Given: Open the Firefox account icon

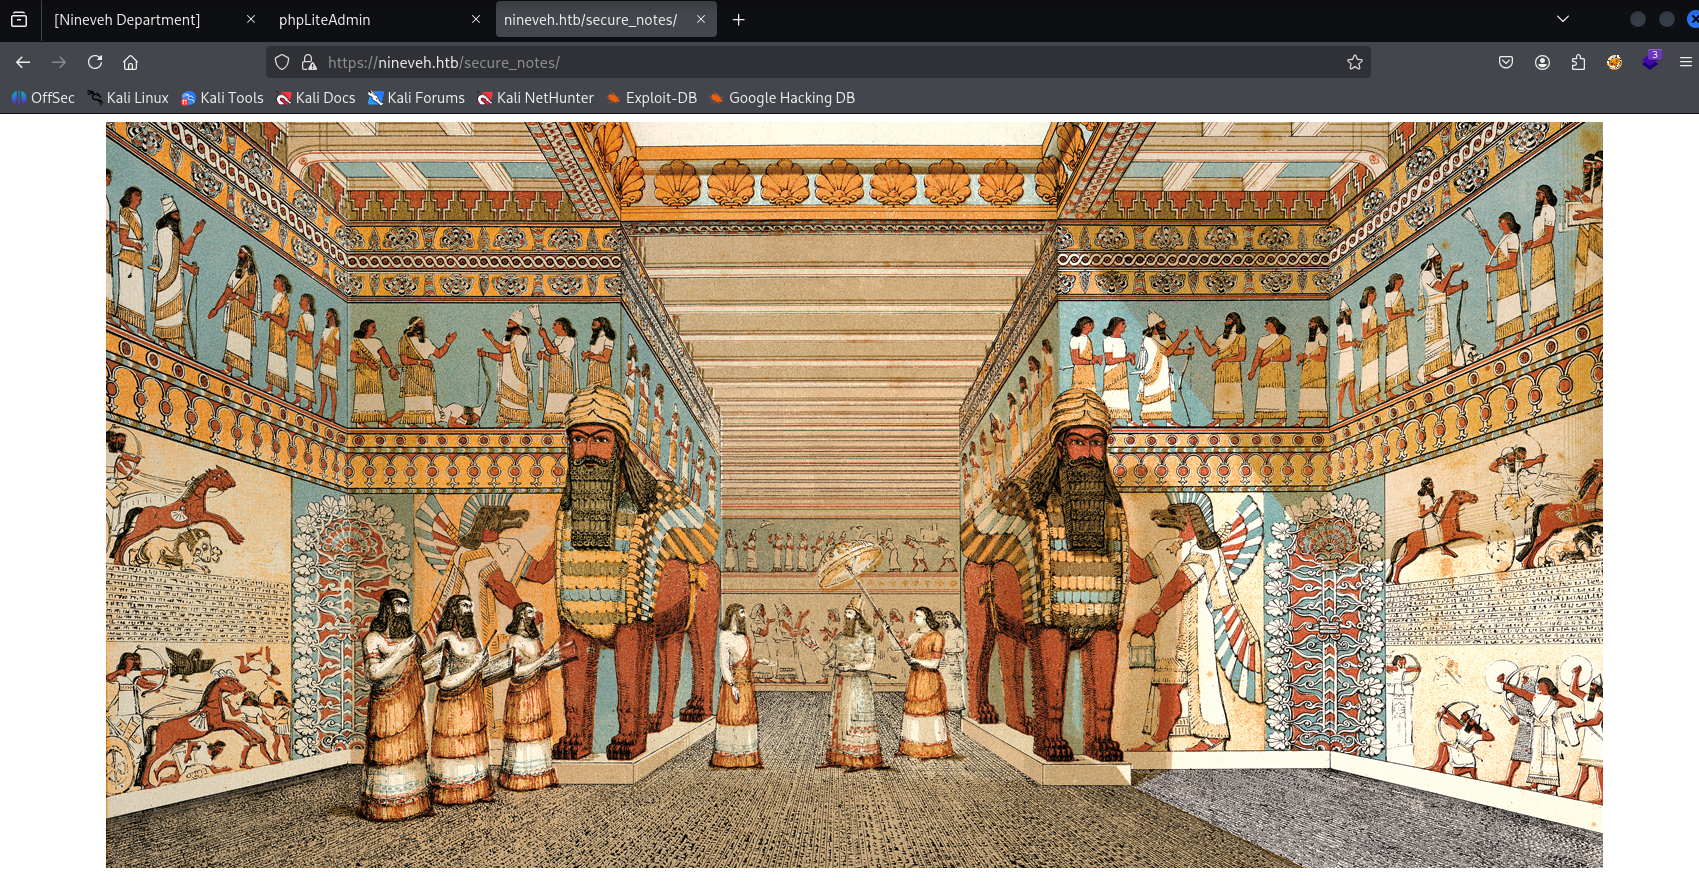Looking at the screenshot, I should 1542,62.
